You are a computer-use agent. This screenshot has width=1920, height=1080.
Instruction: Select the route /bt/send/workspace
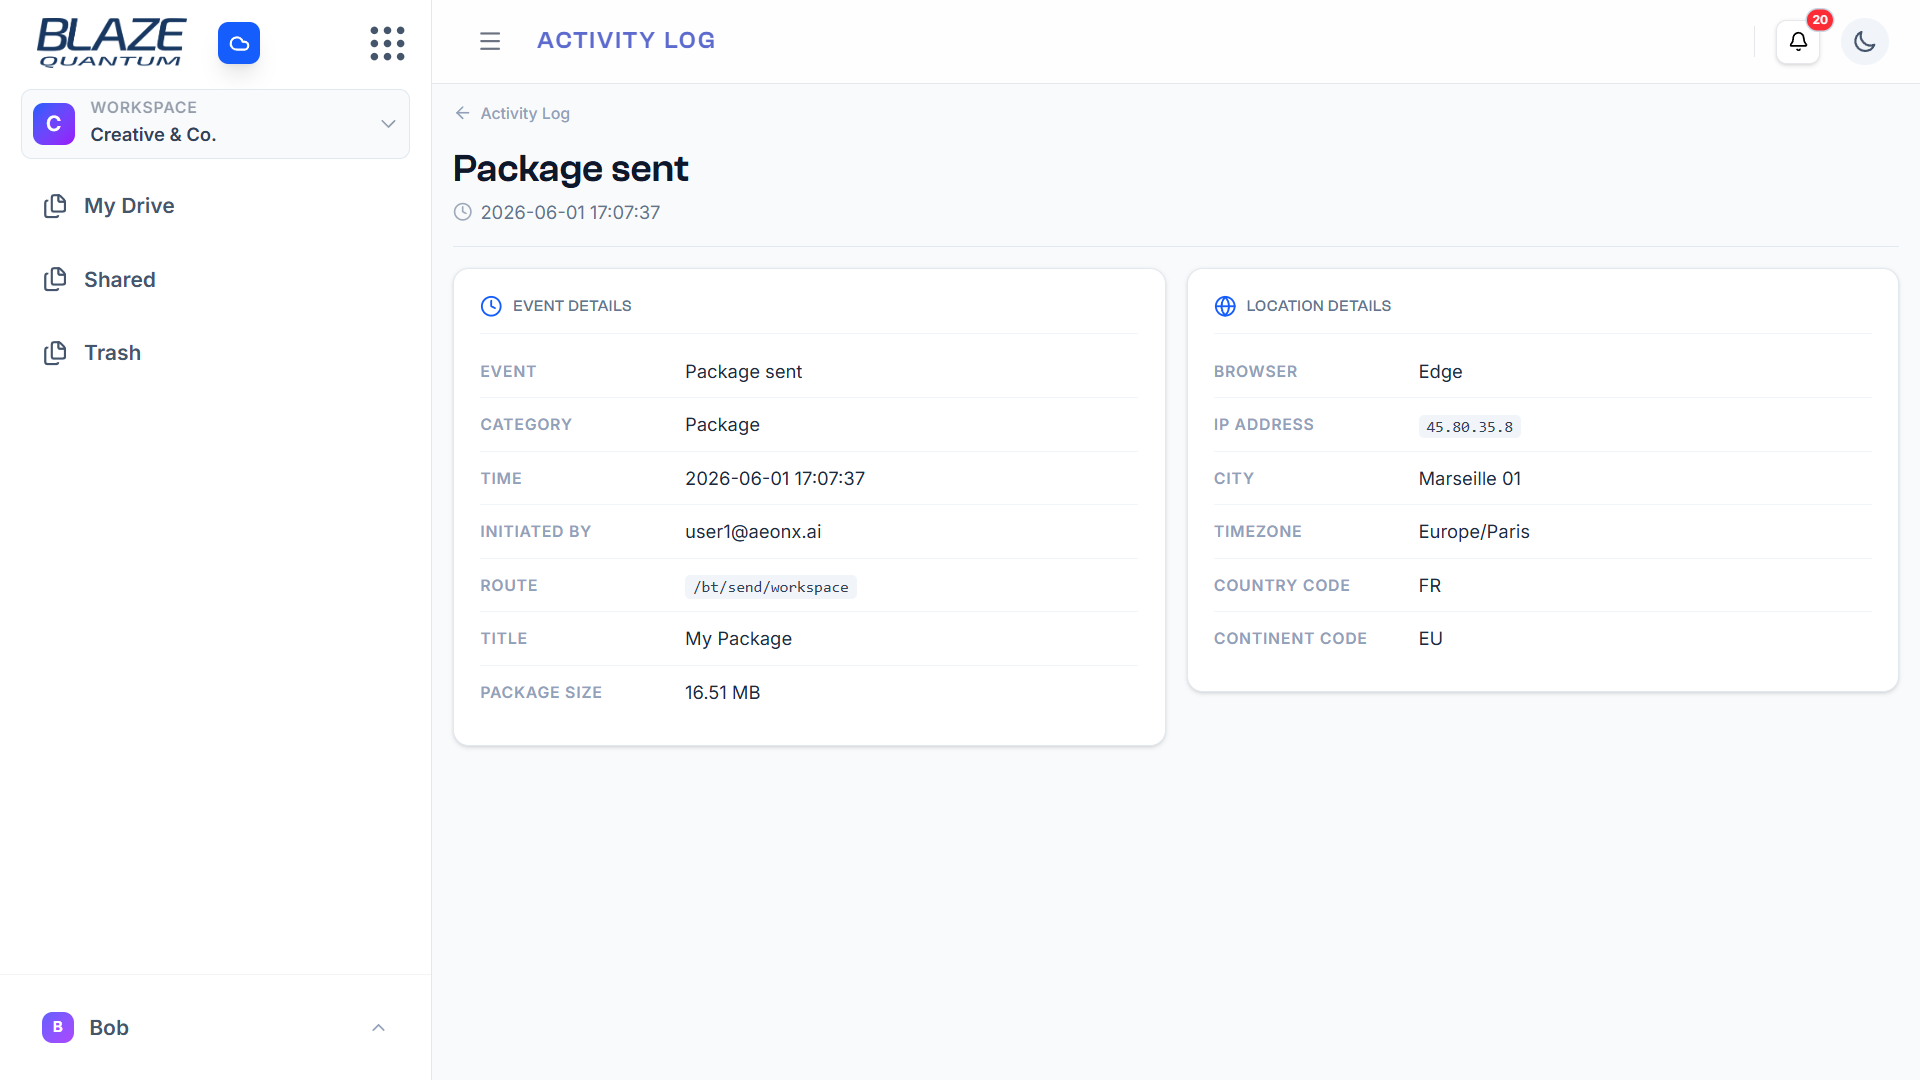click(x=770, y=587)
